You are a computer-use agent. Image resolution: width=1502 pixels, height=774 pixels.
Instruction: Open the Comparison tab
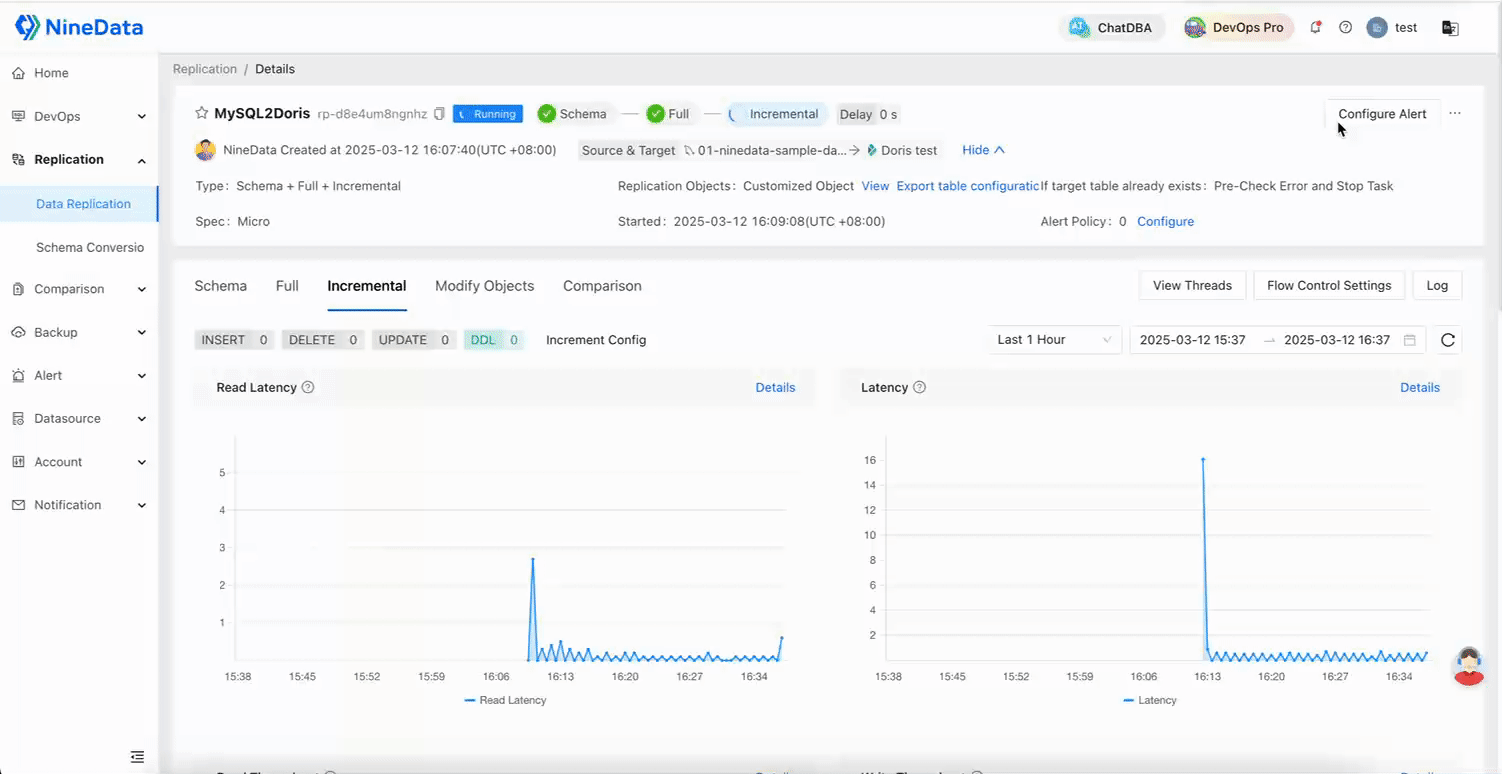tap(602, 286)
